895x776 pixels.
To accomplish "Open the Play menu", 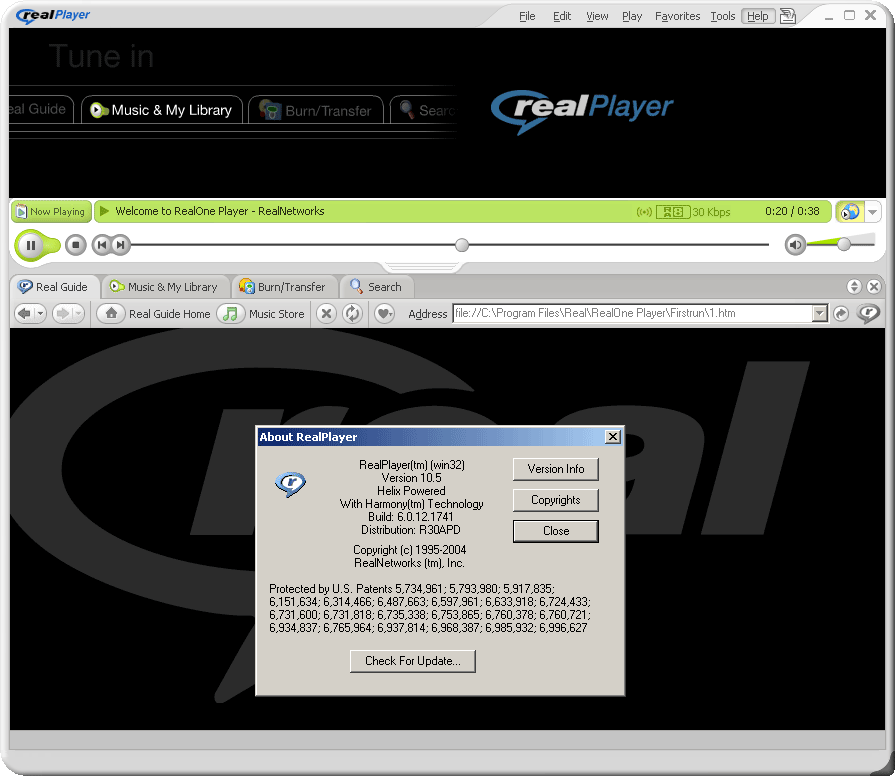I will (632, 16).
